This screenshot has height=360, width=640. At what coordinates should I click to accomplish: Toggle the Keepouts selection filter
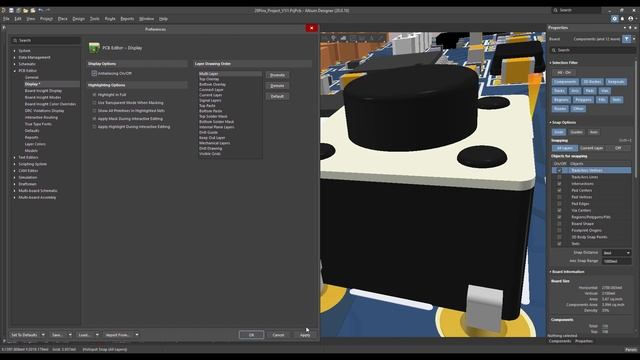[x=616, y=82]
